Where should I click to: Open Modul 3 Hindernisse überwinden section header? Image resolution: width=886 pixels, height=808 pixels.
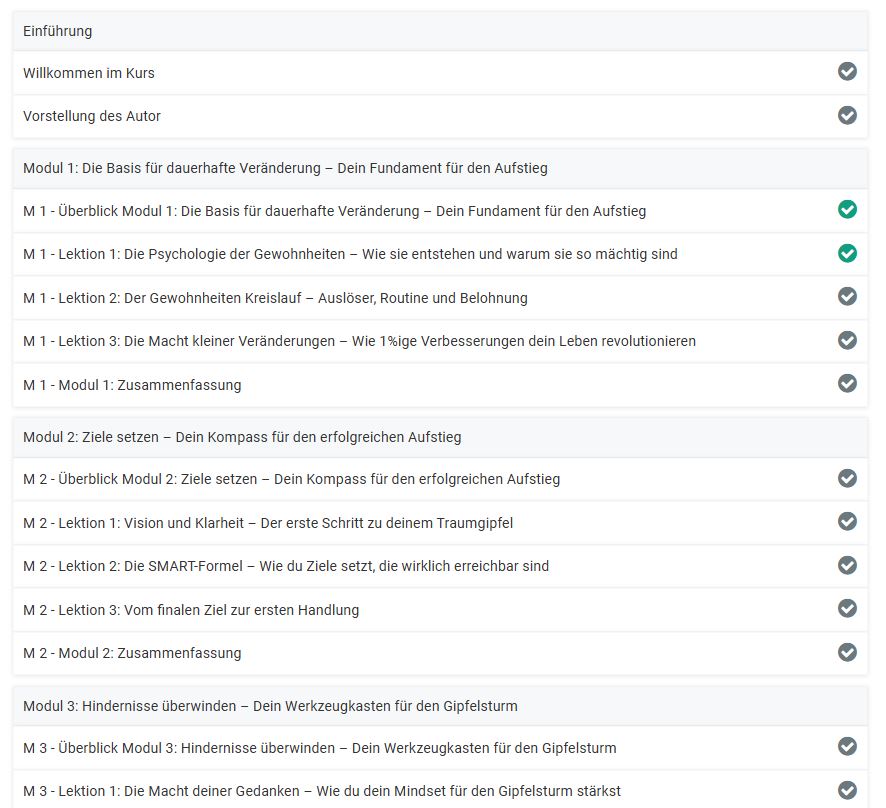[x=440, y=706]
